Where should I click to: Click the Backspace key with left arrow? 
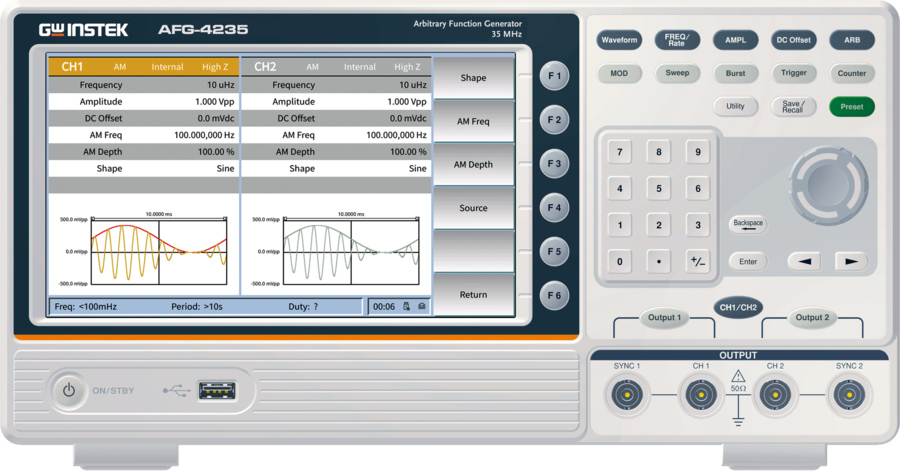coord(748,224)
